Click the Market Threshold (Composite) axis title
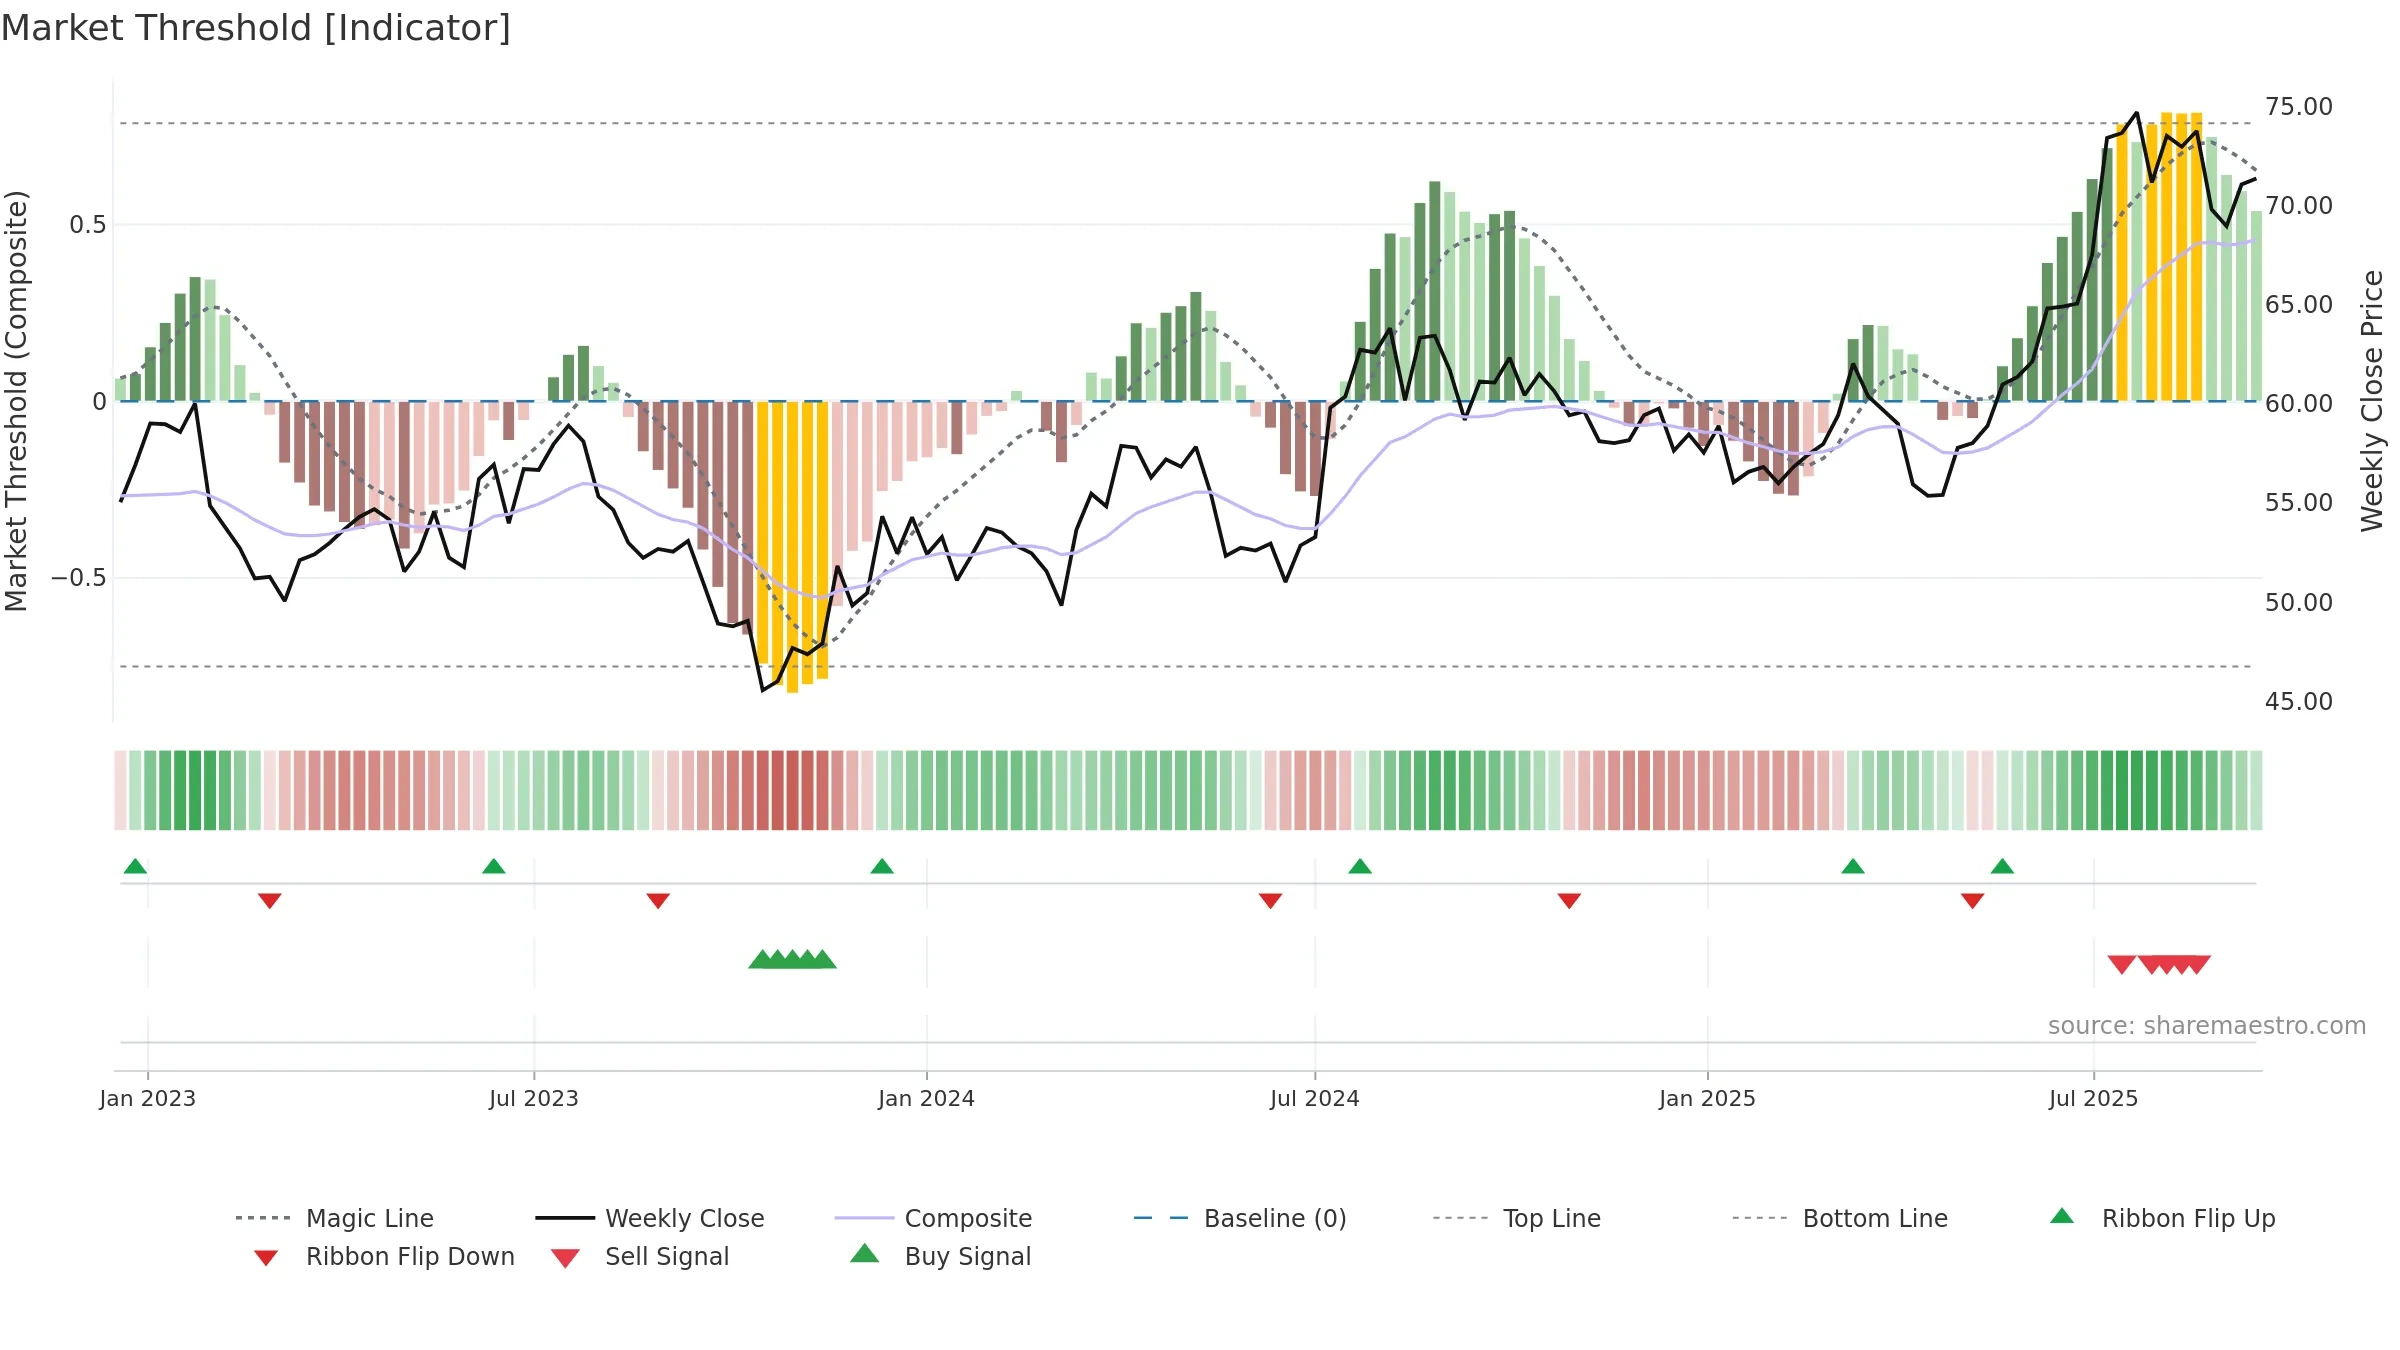This screenshot has height=1350, width=2400. click(16, 400)
